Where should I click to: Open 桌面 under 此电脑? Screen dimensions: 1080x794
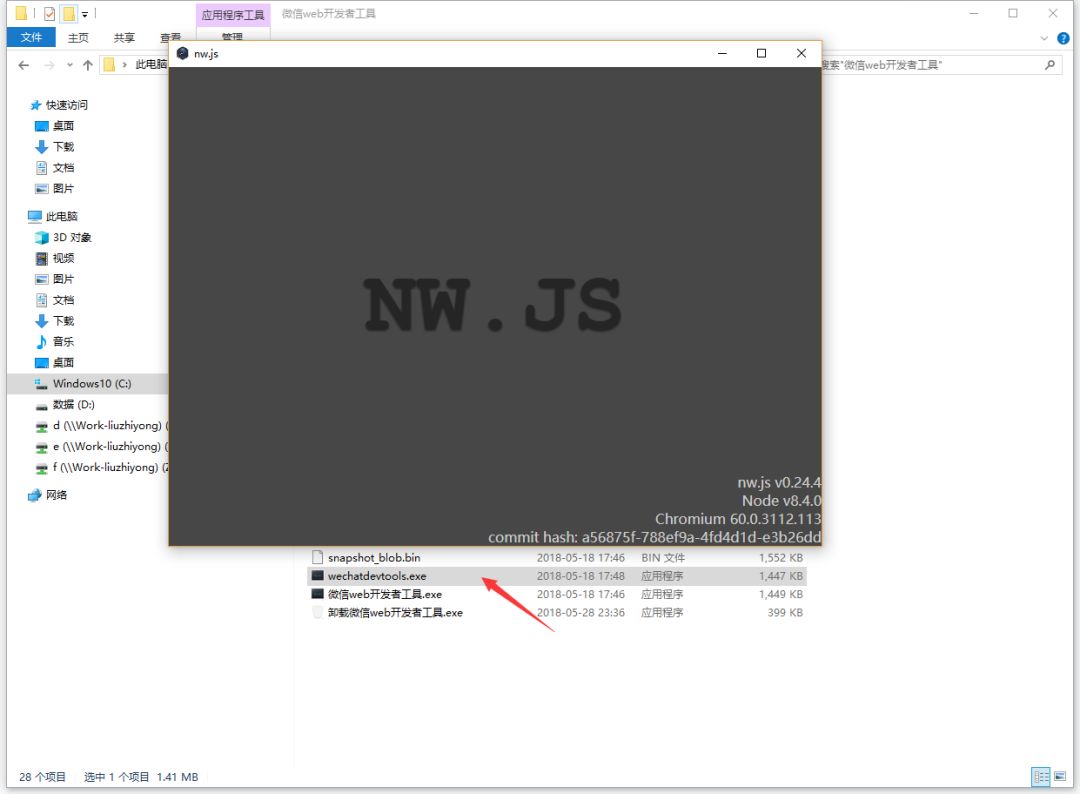pyautogui.click(x=54, y=362)
